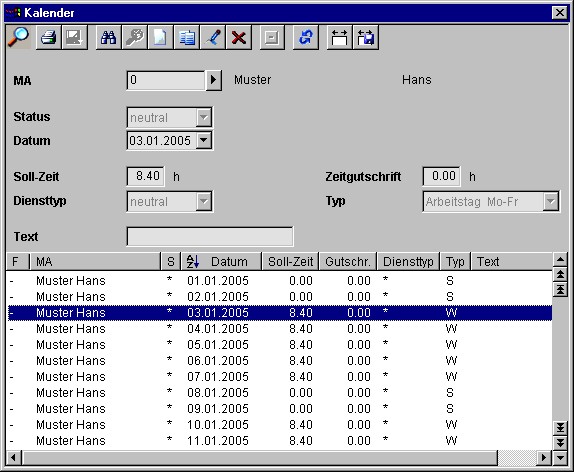Click the binoculars find icon

[x=108, y=37]
